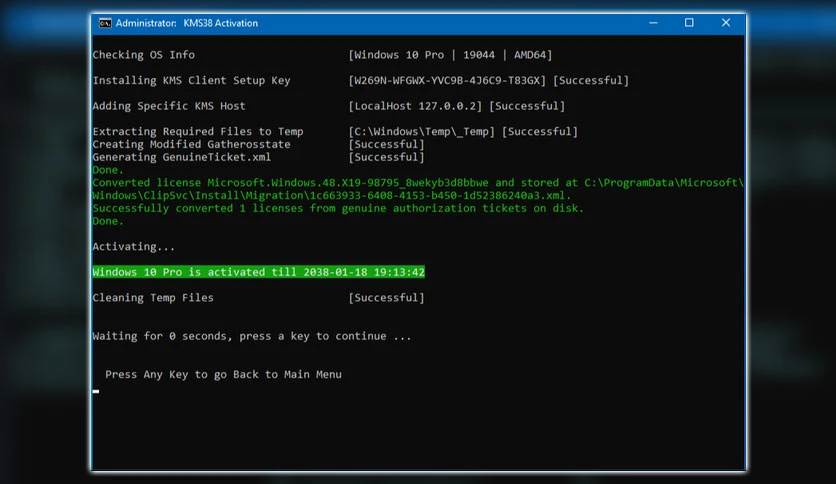Click '[Windows 10 Pro | 19044 | AMD64]' text
This screenshot has width=836, height=484.
pyautogui.click(x=451, y=55)
